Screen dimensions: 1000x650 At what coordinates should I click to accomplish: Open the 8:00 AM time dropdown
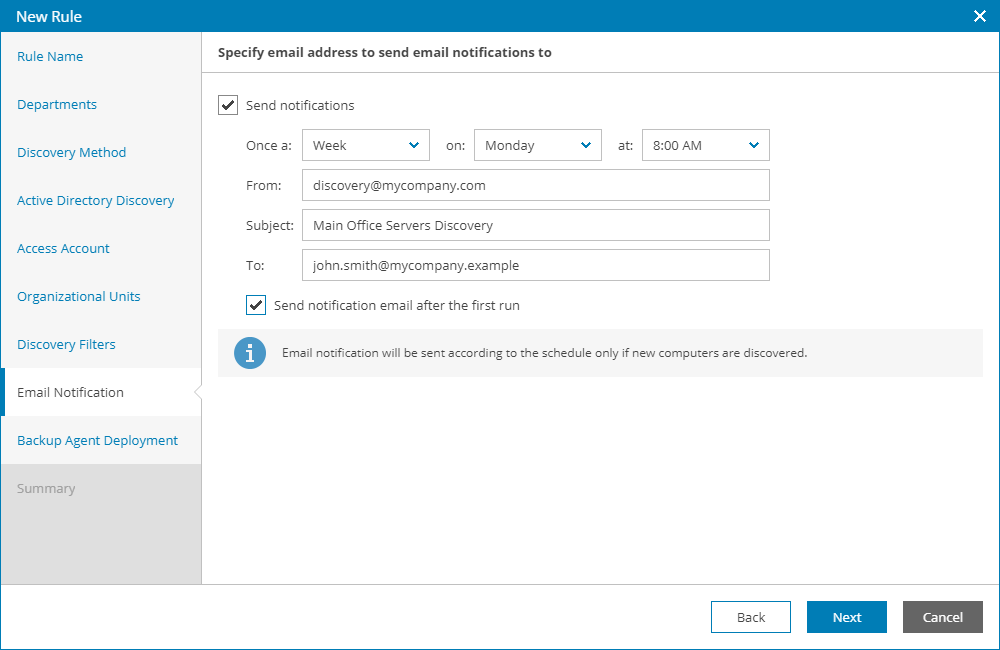[x=705, y=145]
